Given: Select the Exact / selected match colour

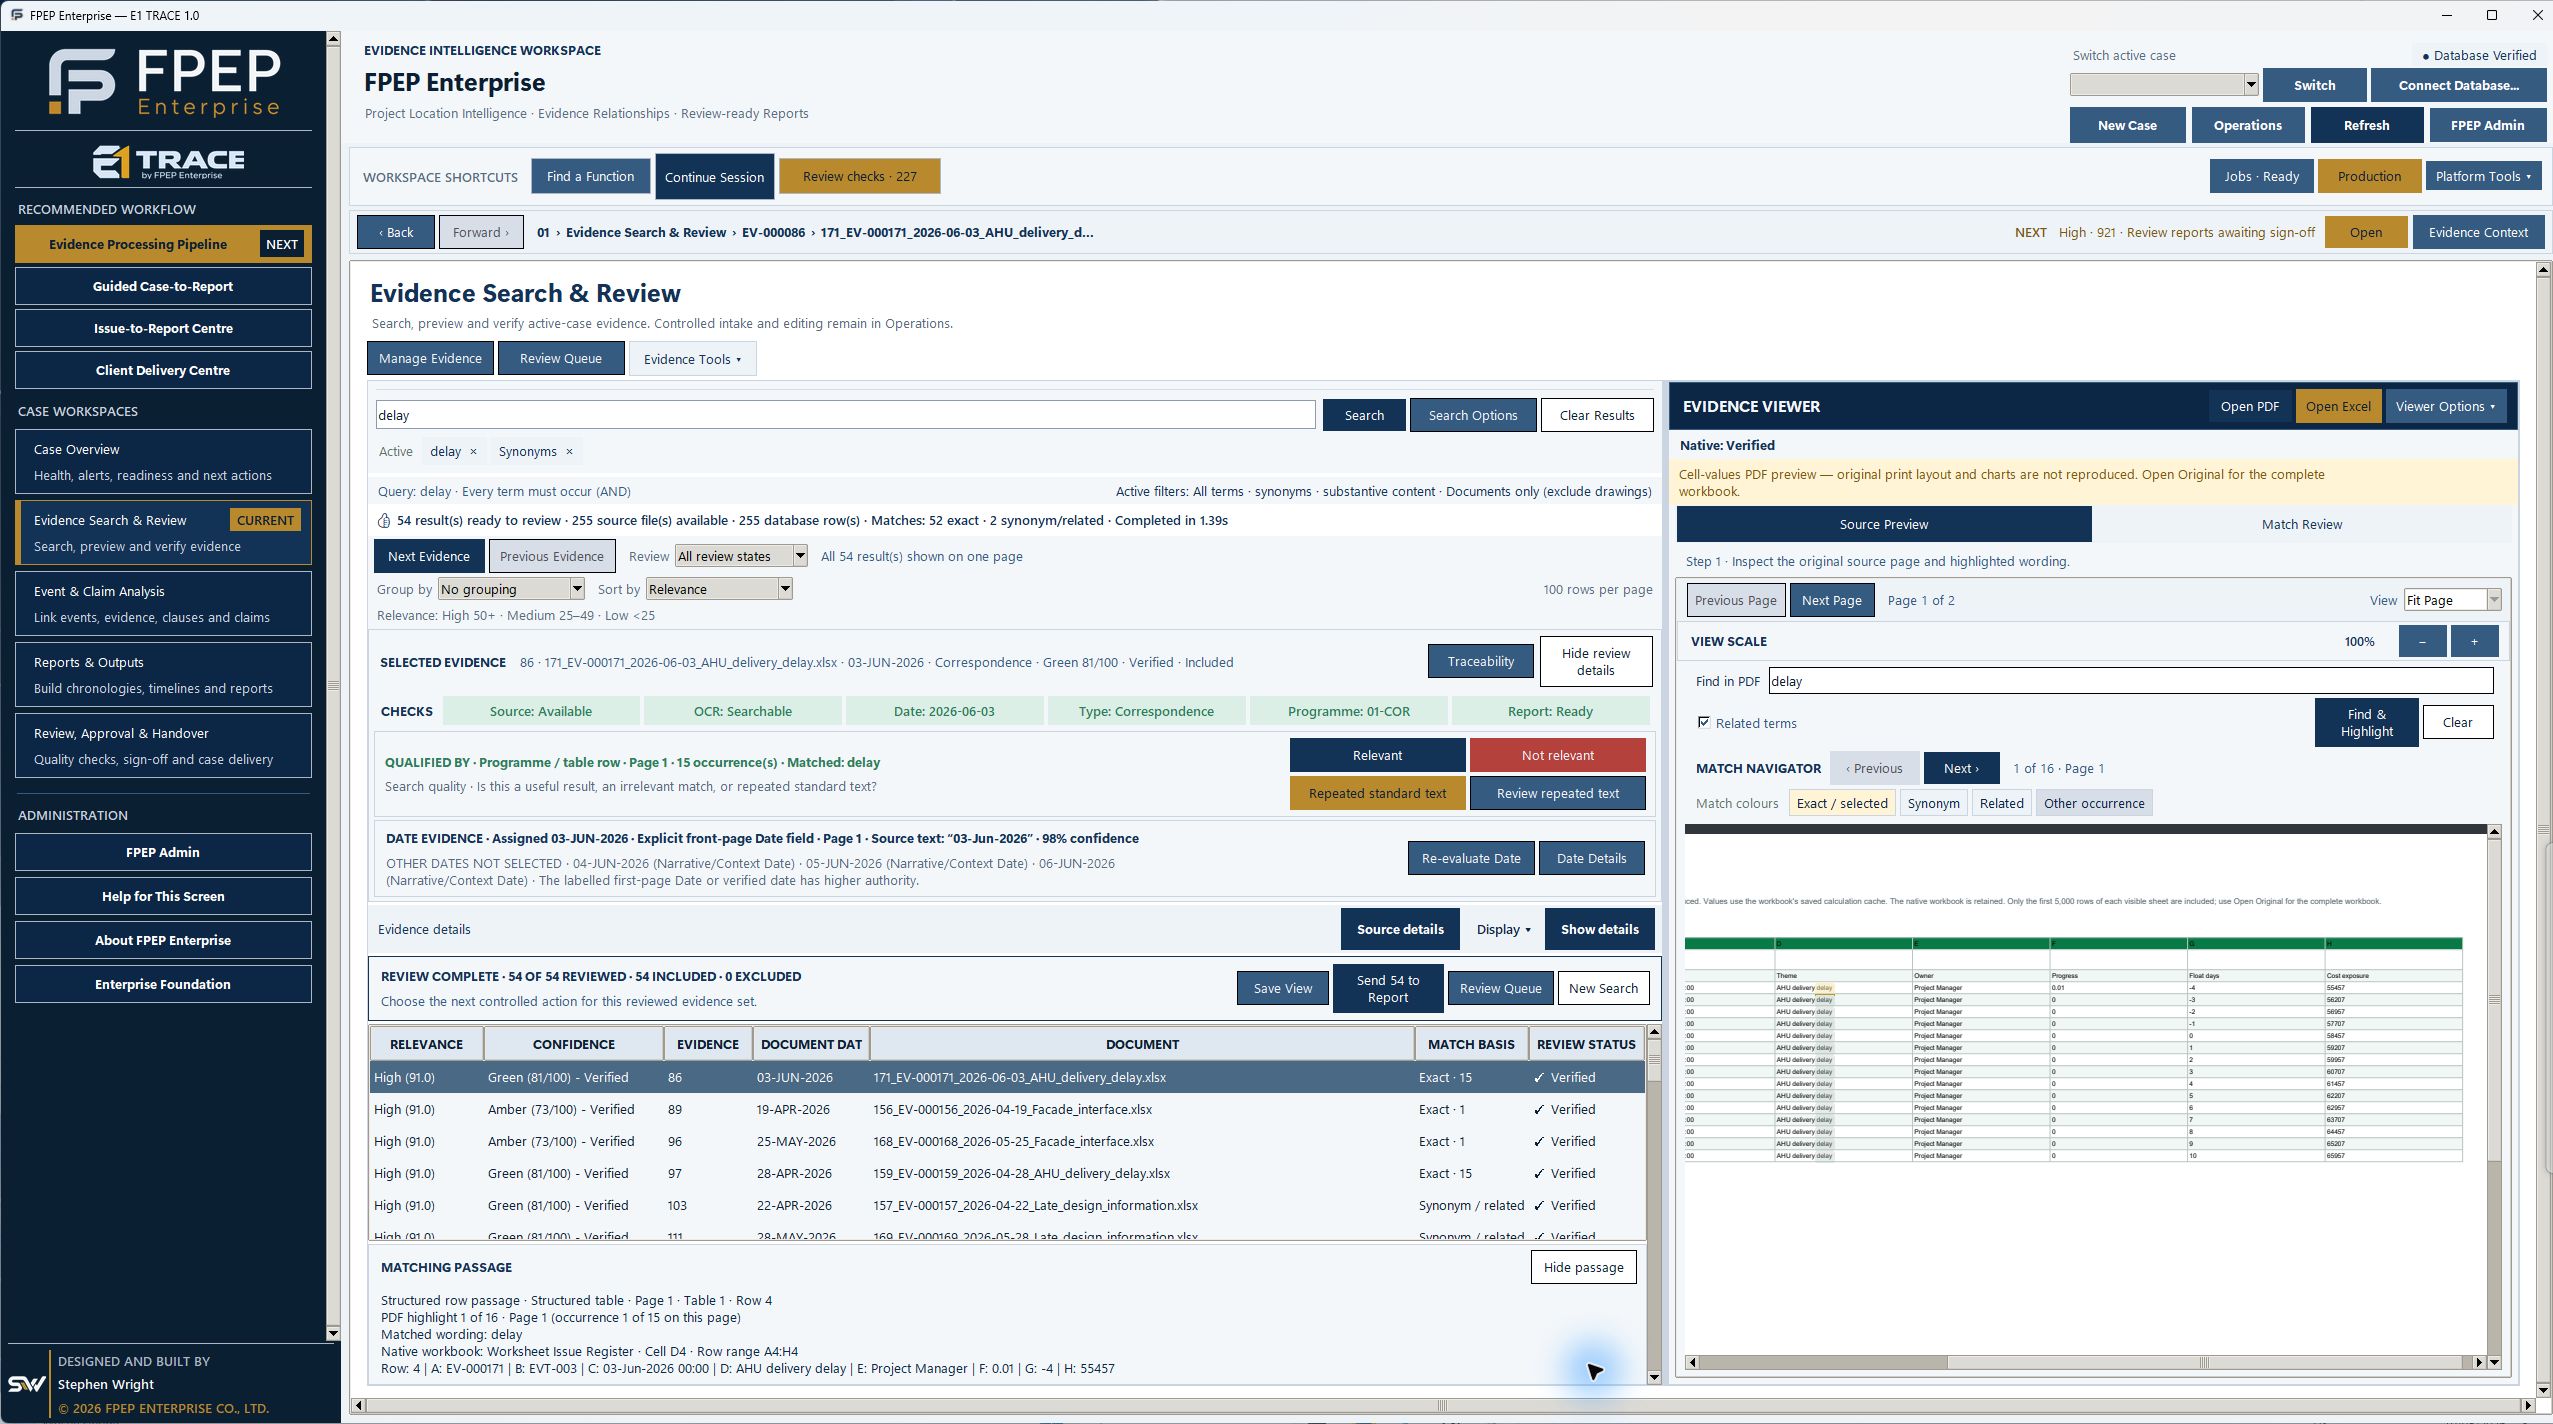Looking at the screenshot, I should (x=1841, y=803).
